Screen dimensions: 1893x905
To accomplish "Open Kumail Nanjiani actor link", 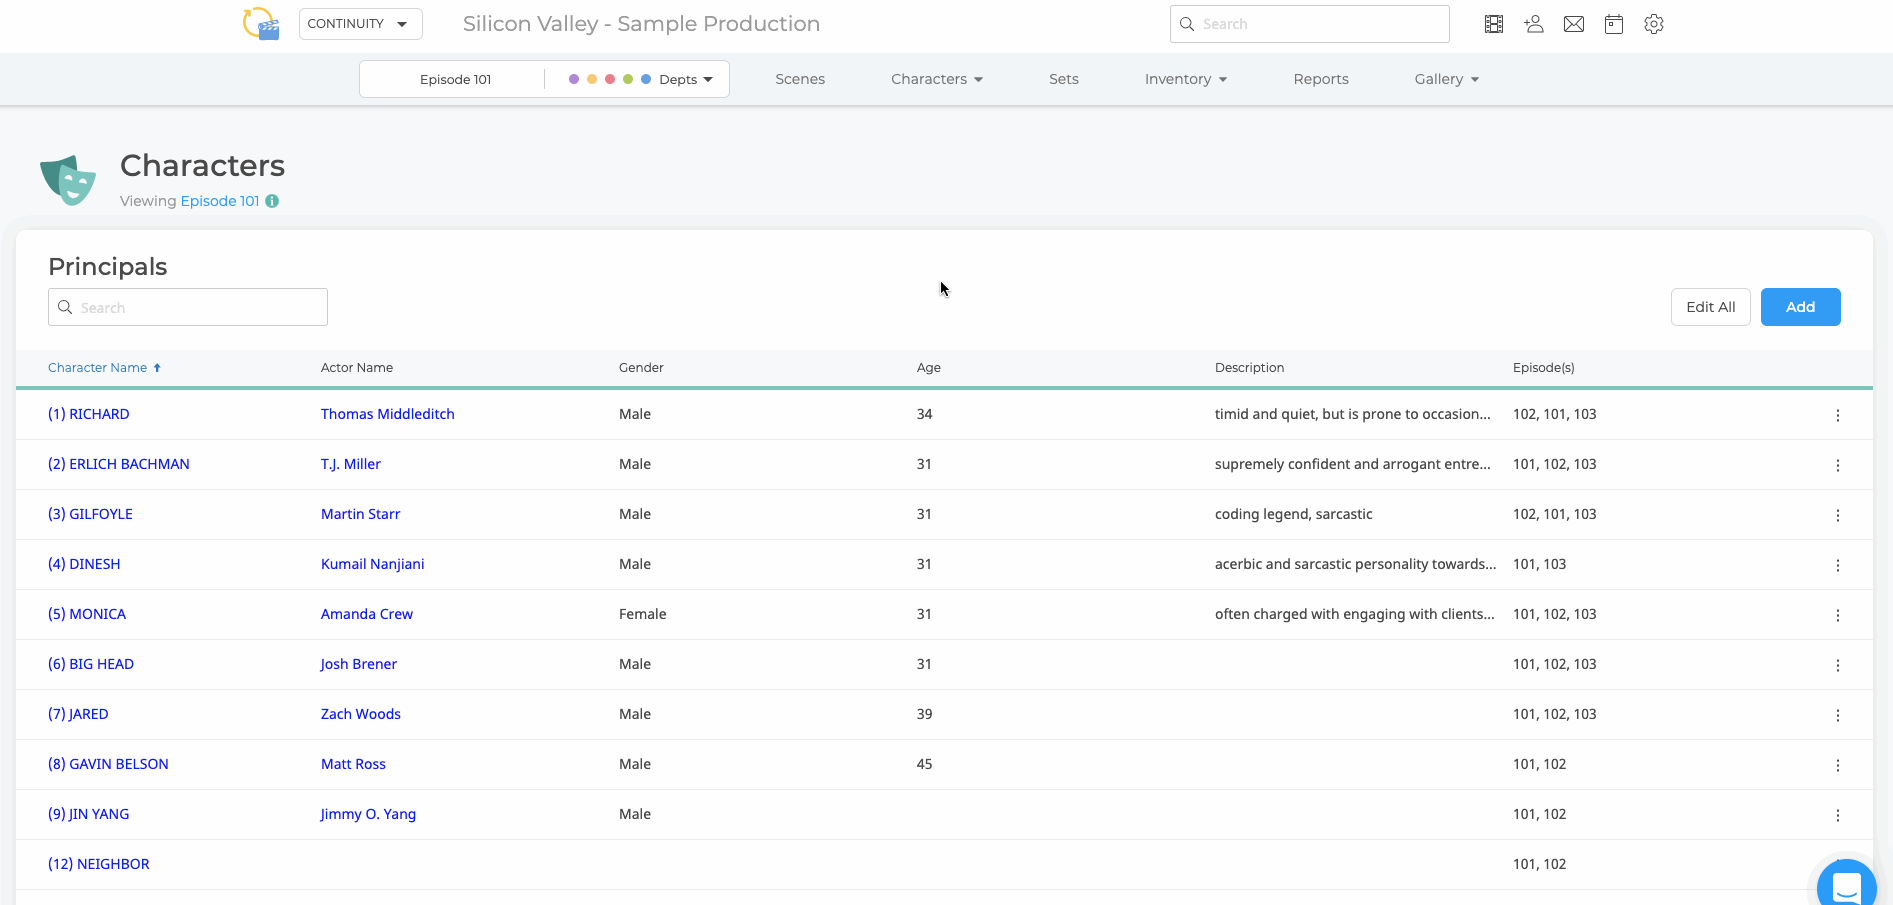I will click(373, 564).
